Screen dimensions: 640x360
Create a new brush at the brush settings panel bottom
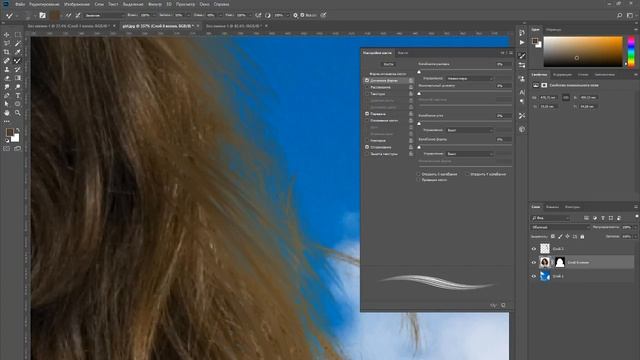coord(503,305)
